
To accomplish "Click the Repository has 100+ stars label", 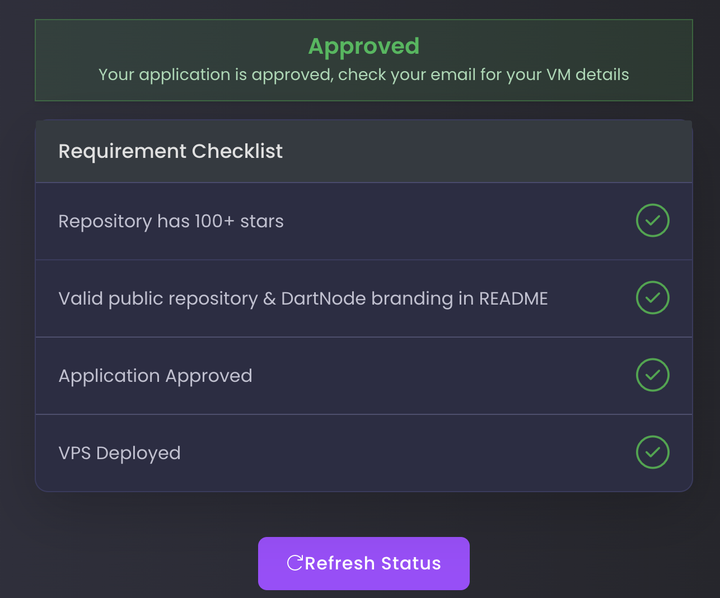I will pos(171,221).
